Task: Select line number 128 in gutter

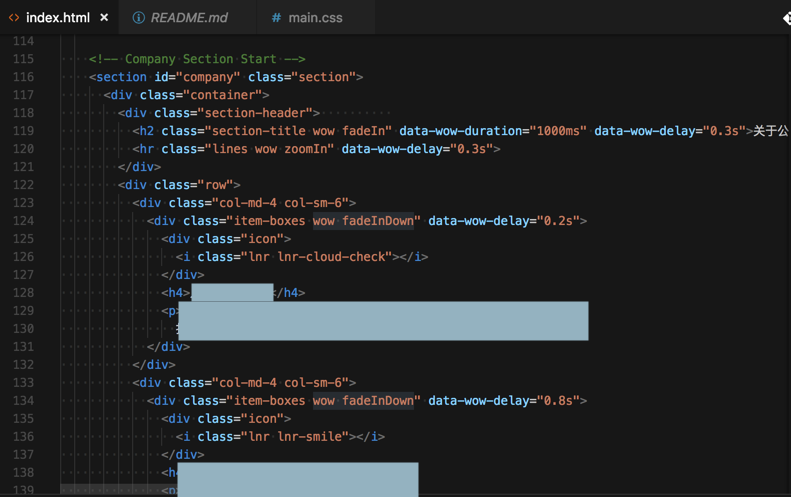Action: point(23,293)
